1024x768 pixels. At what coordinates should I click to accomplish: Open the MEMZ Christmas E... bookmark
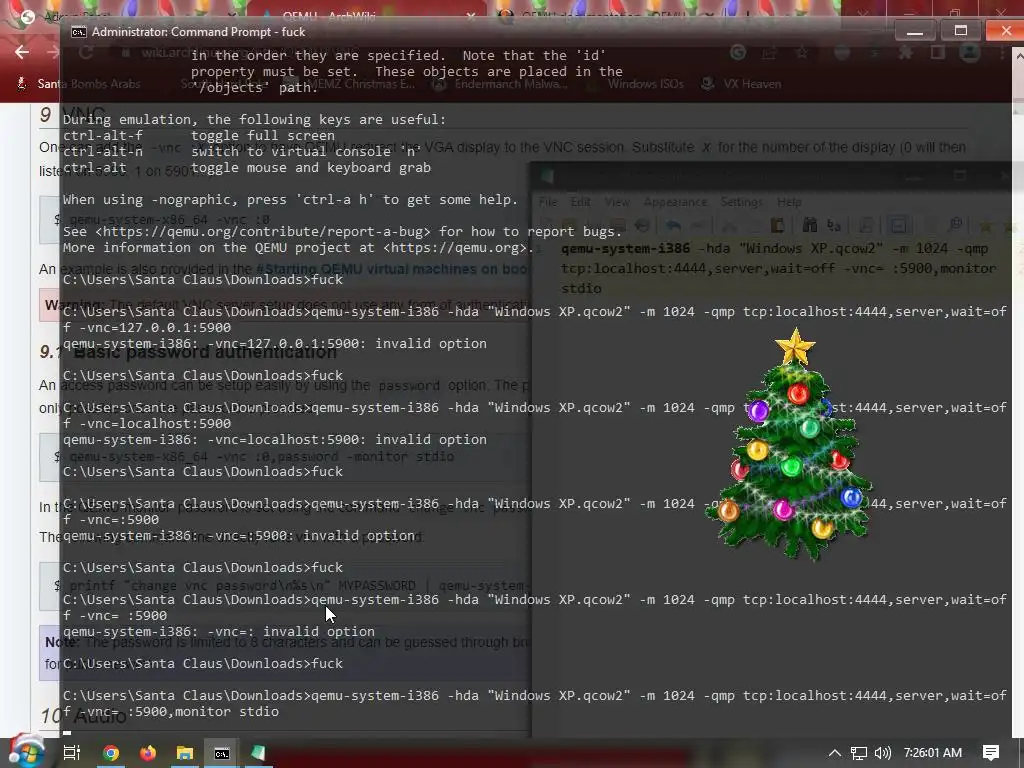coord(353,84)
